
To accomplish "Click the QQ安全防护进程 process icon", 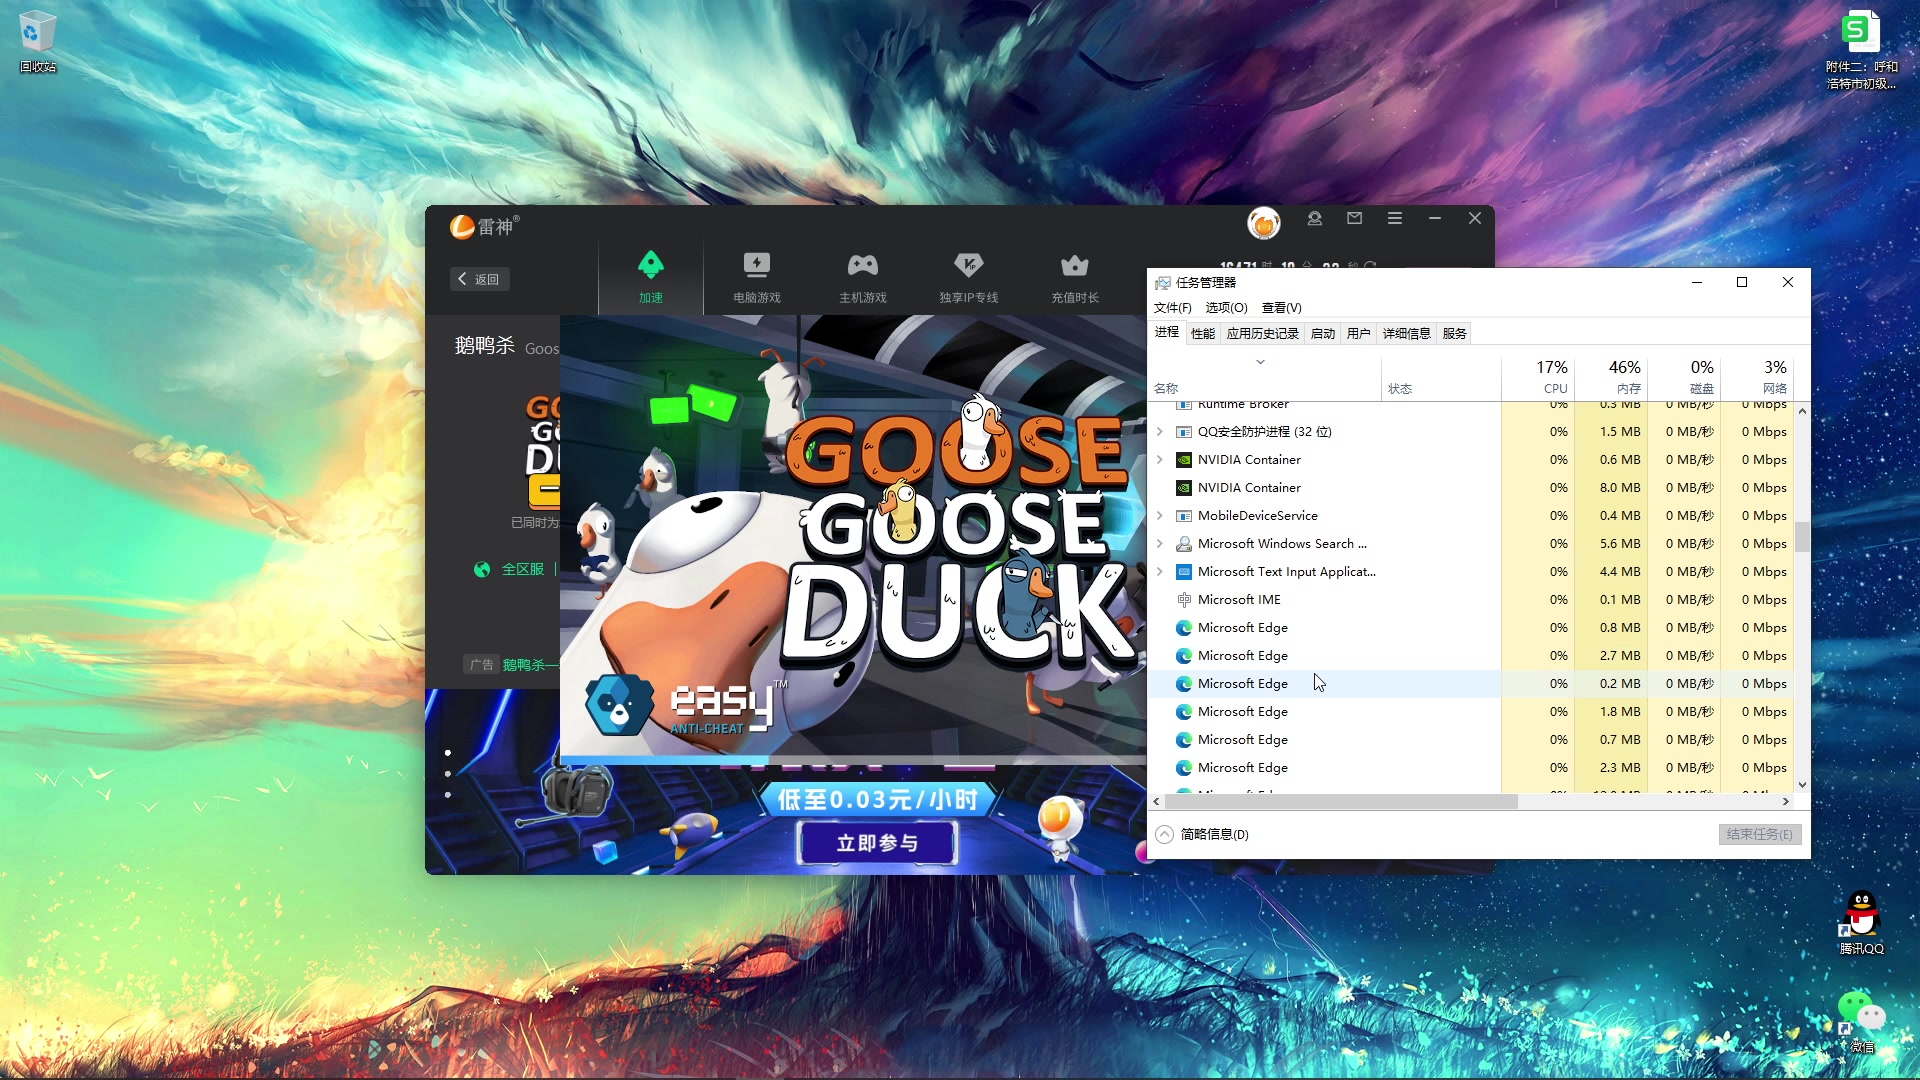I will tap(1184, 432).
